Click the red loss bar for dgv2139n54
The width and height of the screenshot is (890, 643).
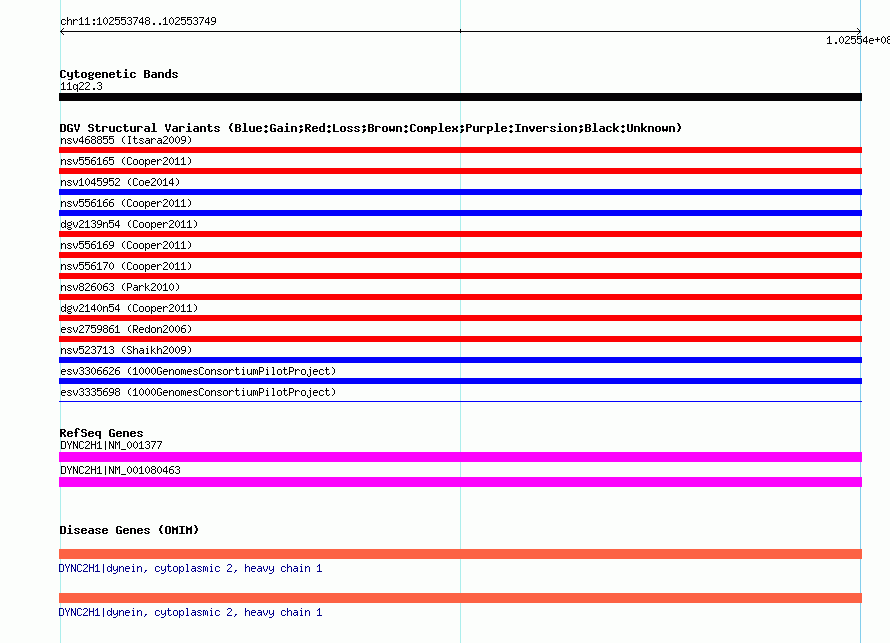460,234
